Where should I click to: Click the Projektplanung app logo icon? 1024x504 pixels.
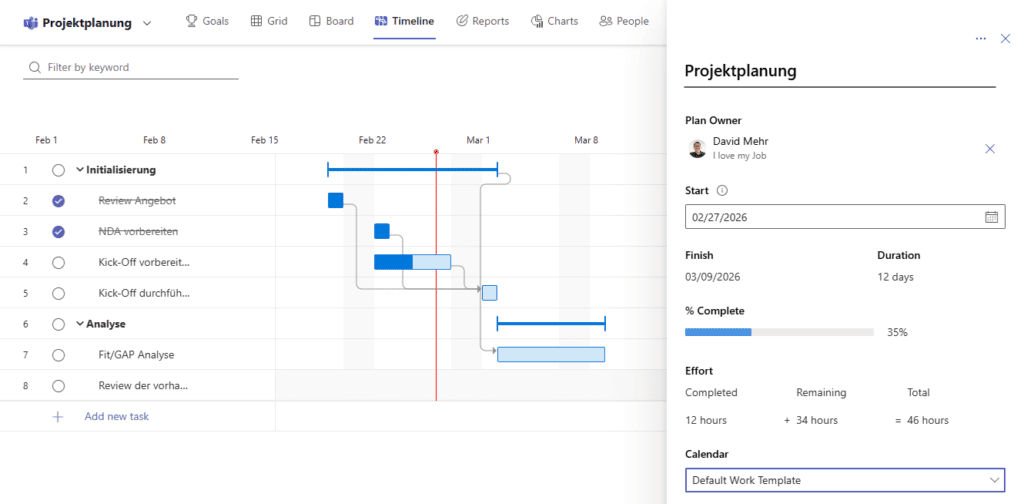30,22
